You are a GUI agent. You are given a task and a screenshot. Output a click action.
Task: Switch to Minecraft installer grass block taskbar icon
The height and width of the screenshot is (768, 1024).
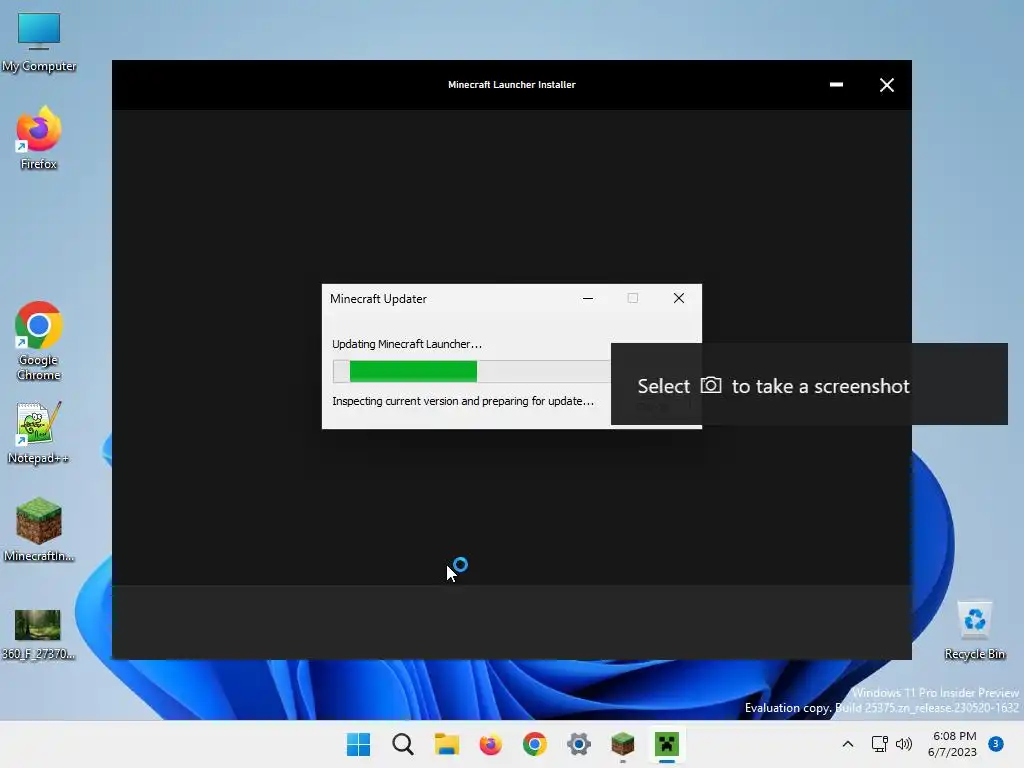point(622,744)
